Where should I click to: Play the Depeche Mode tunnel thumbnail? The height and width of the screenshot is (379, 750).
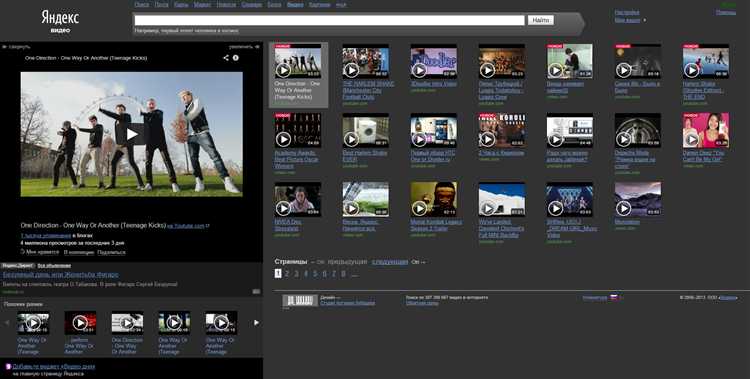pyautogui.click(x=638, y=130)
